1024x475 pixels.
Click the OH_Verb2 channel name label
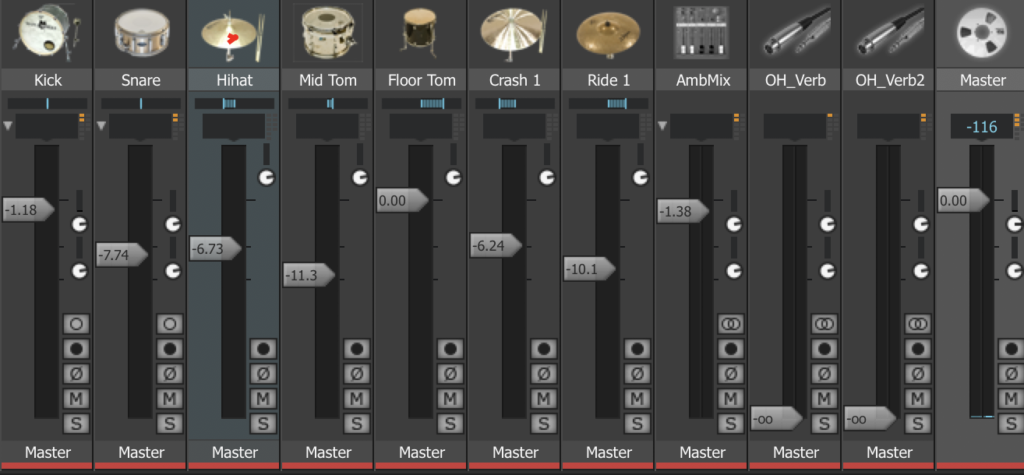(888, 80)
